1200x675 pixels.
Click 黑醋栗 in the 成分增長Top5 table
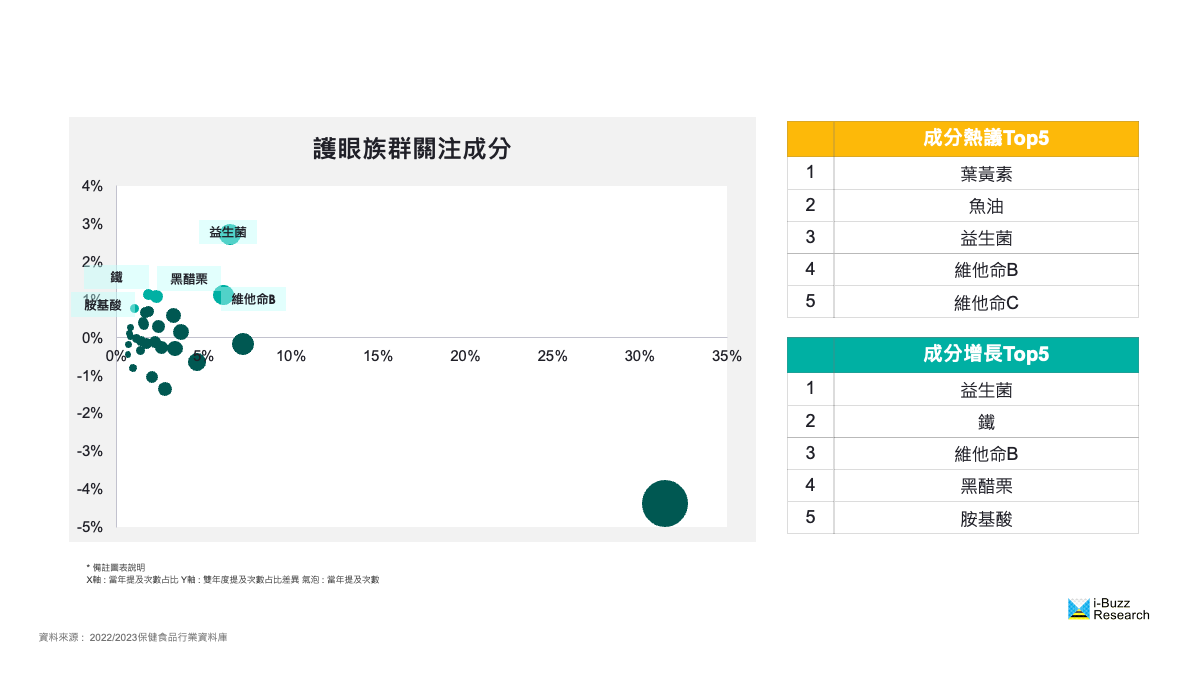point(985,486)
